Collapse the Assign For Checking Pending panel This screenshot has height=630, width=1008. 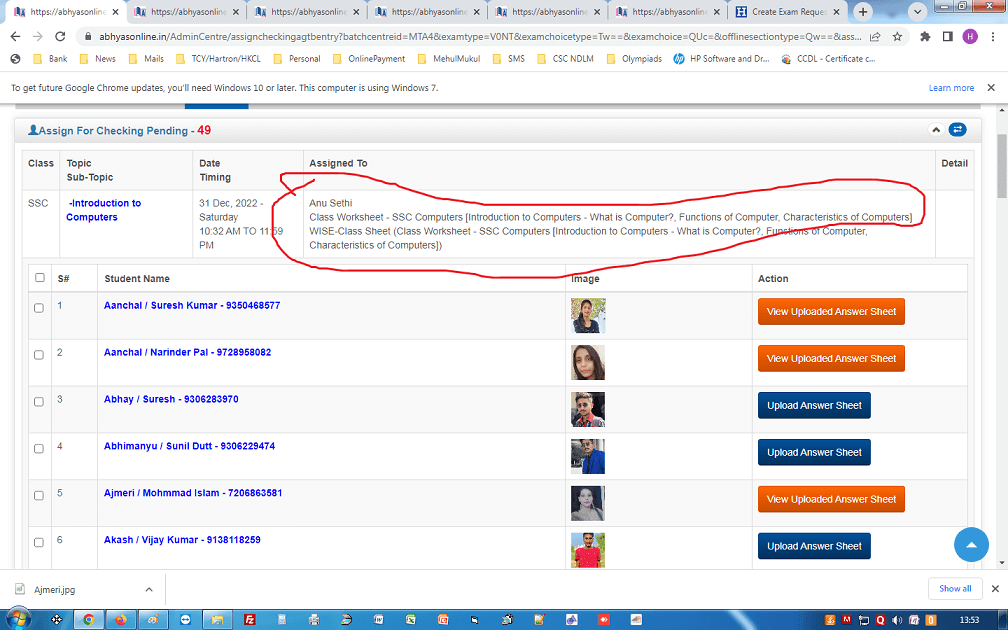pos(936,130)
